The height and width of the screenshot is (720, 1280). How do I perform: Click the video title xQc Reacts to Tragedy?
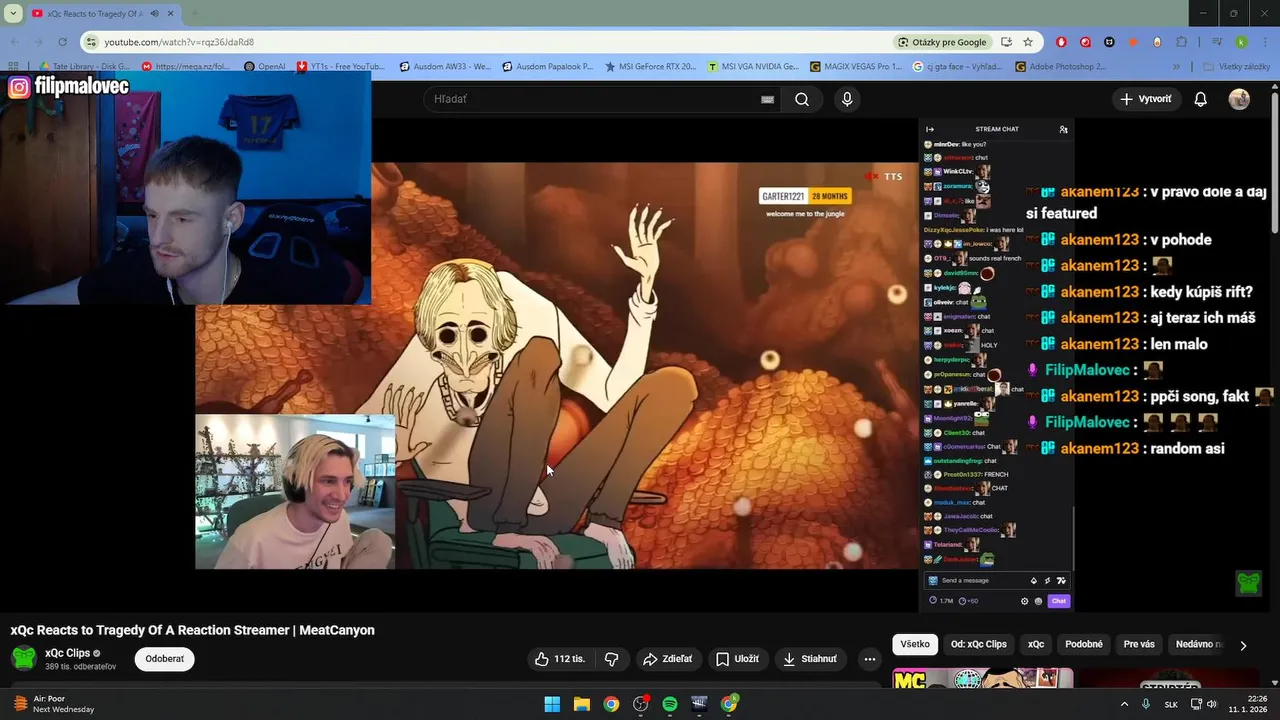point(193,630)
